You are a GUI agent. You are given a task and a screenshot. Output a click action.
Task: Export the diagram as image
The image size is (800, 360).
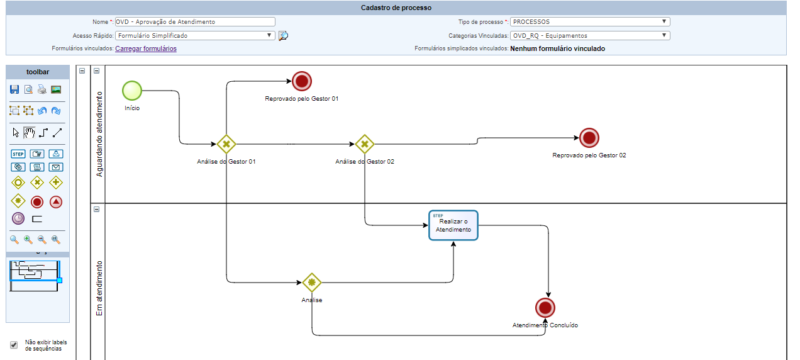click(56, 90)
